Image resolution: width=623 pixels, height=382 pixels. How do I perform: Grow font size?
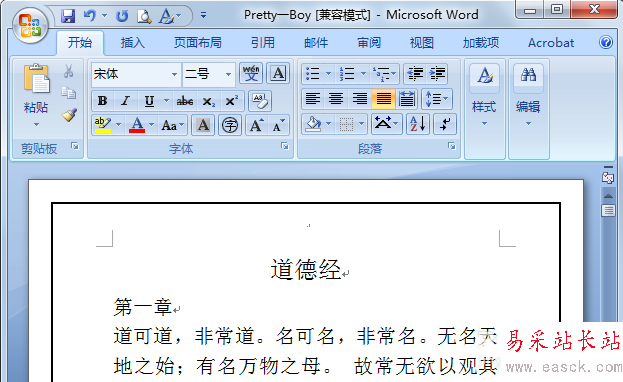pos(256,126)
